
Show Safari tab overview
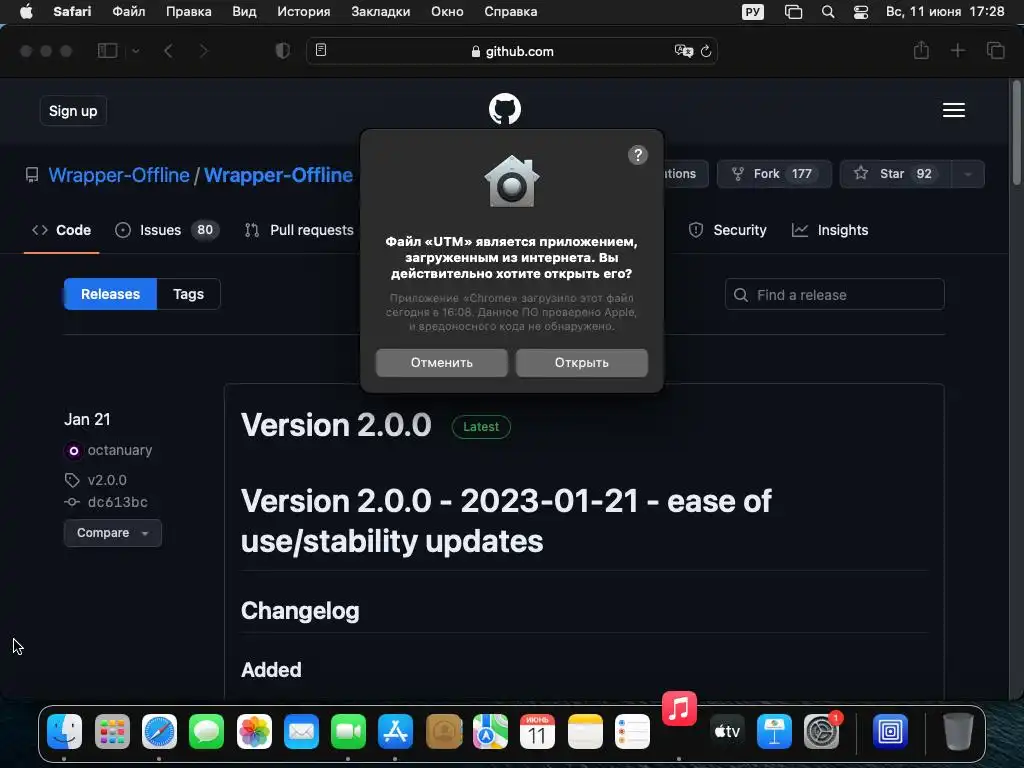tap(995, 50)
